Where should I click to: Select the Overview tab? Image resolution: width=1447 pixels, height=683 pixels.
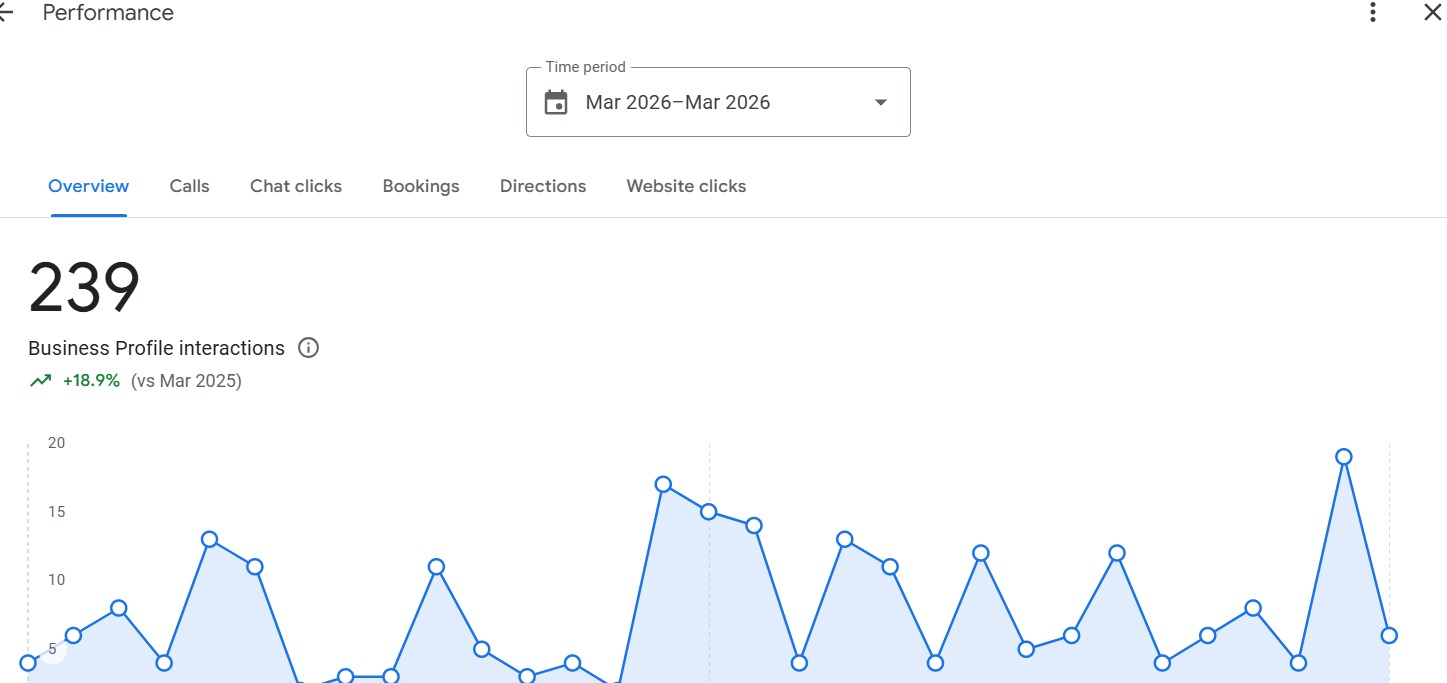click(x=88, y=186)
